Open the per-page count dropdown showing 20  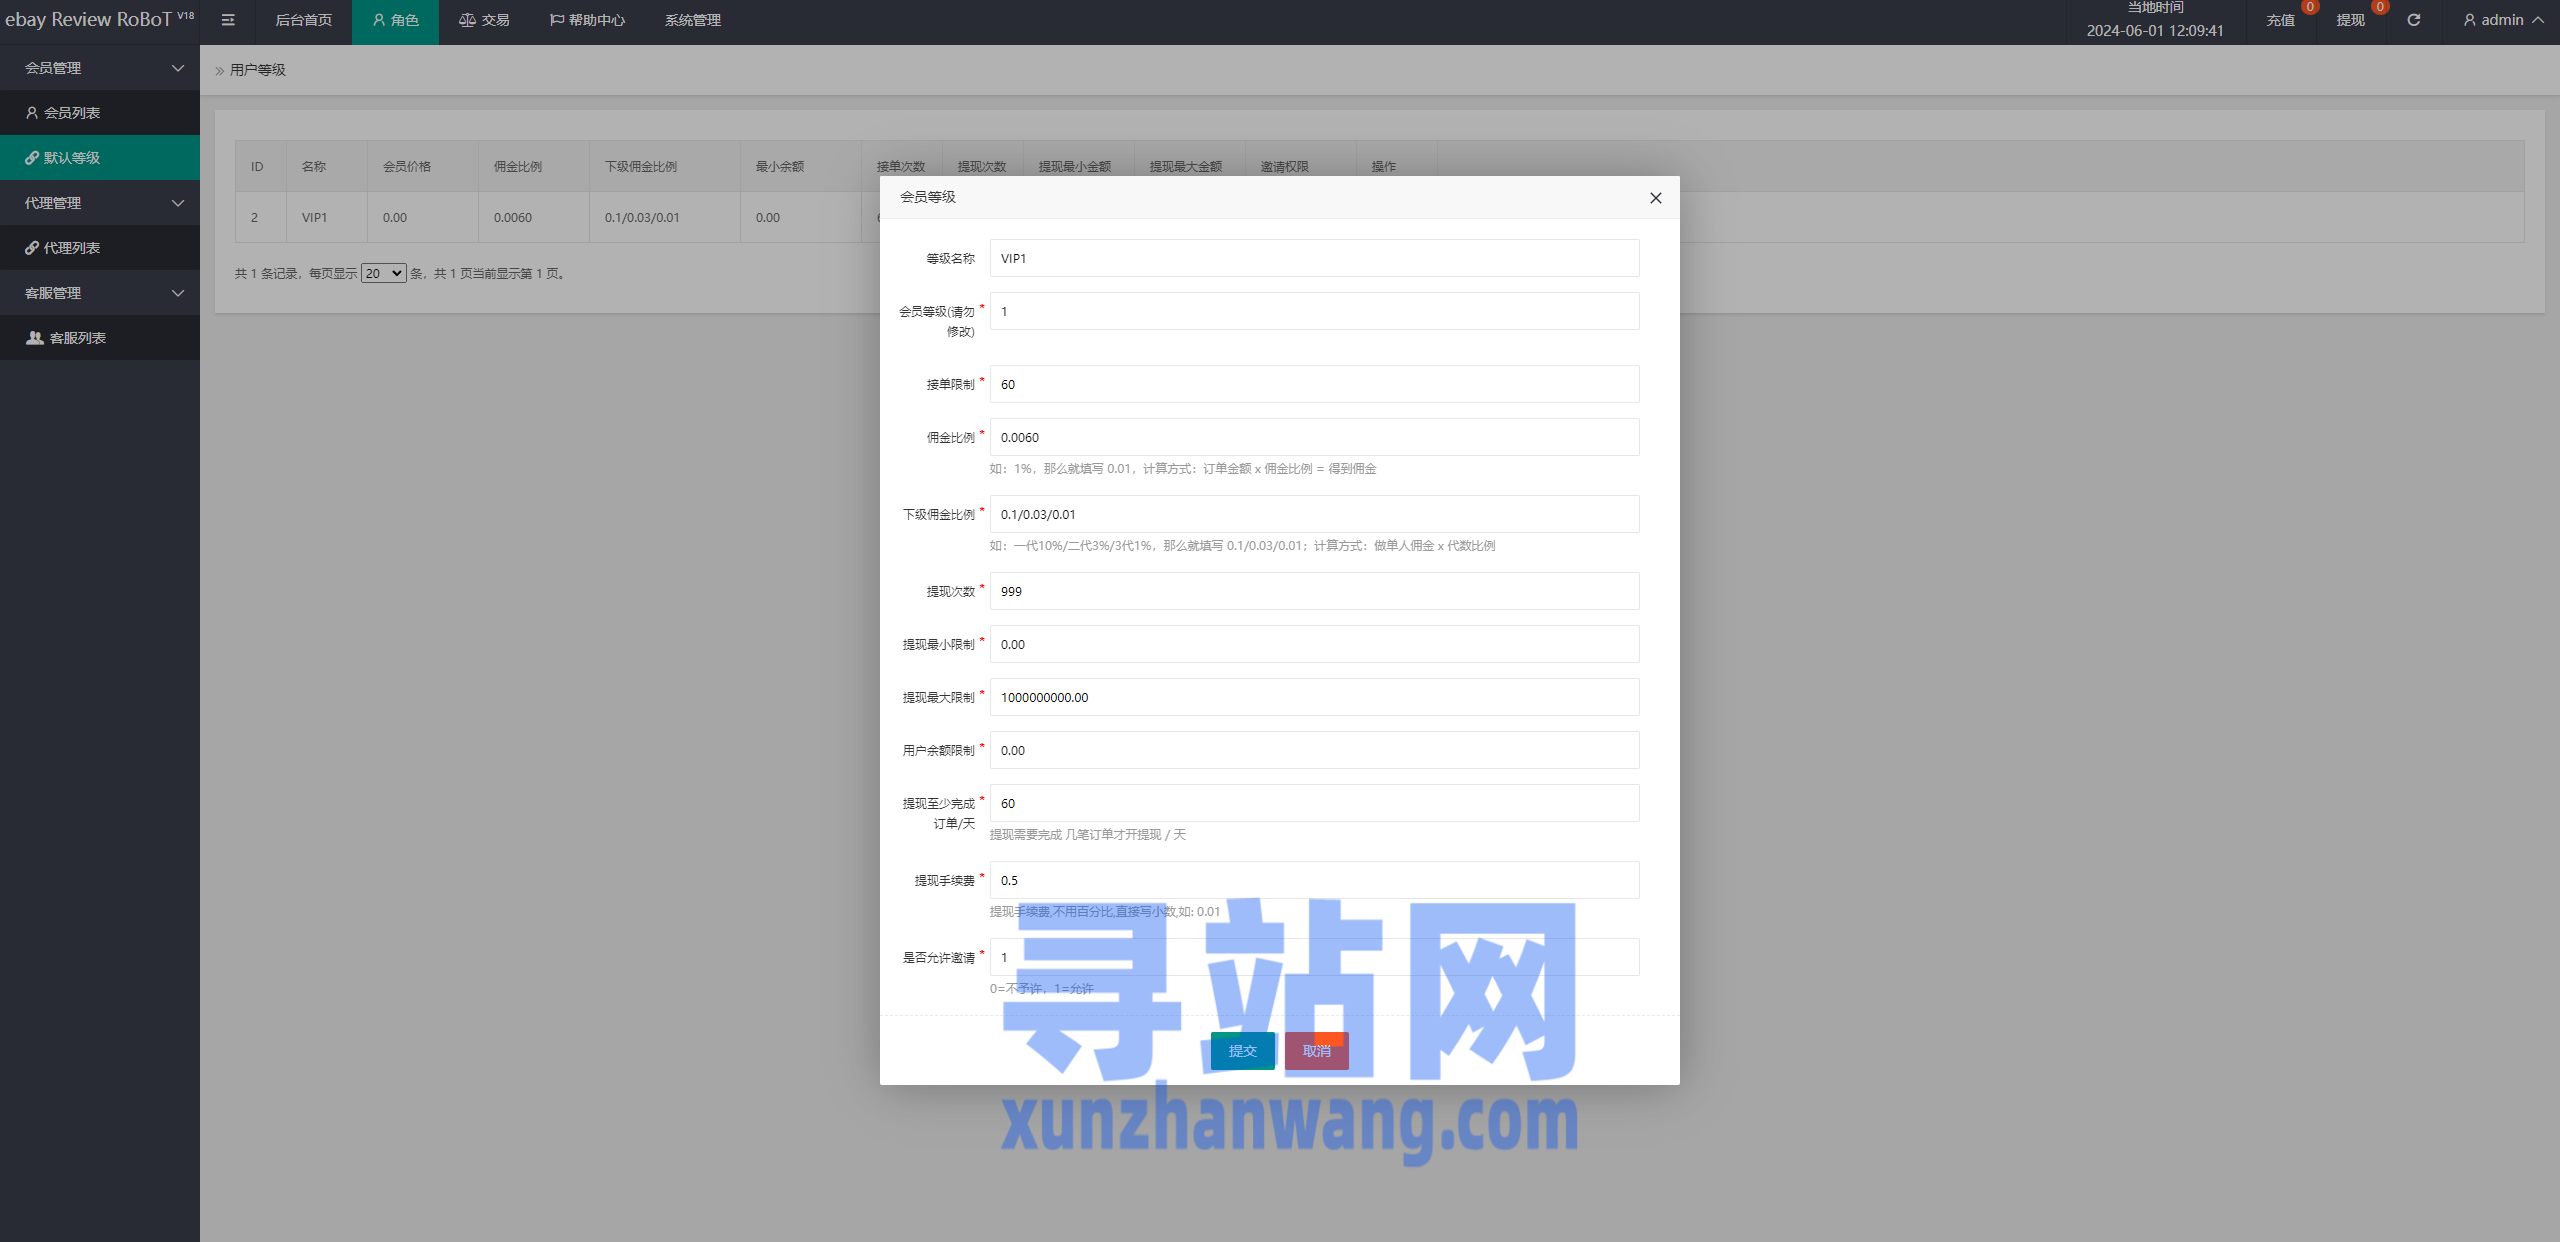click(384, 273)
